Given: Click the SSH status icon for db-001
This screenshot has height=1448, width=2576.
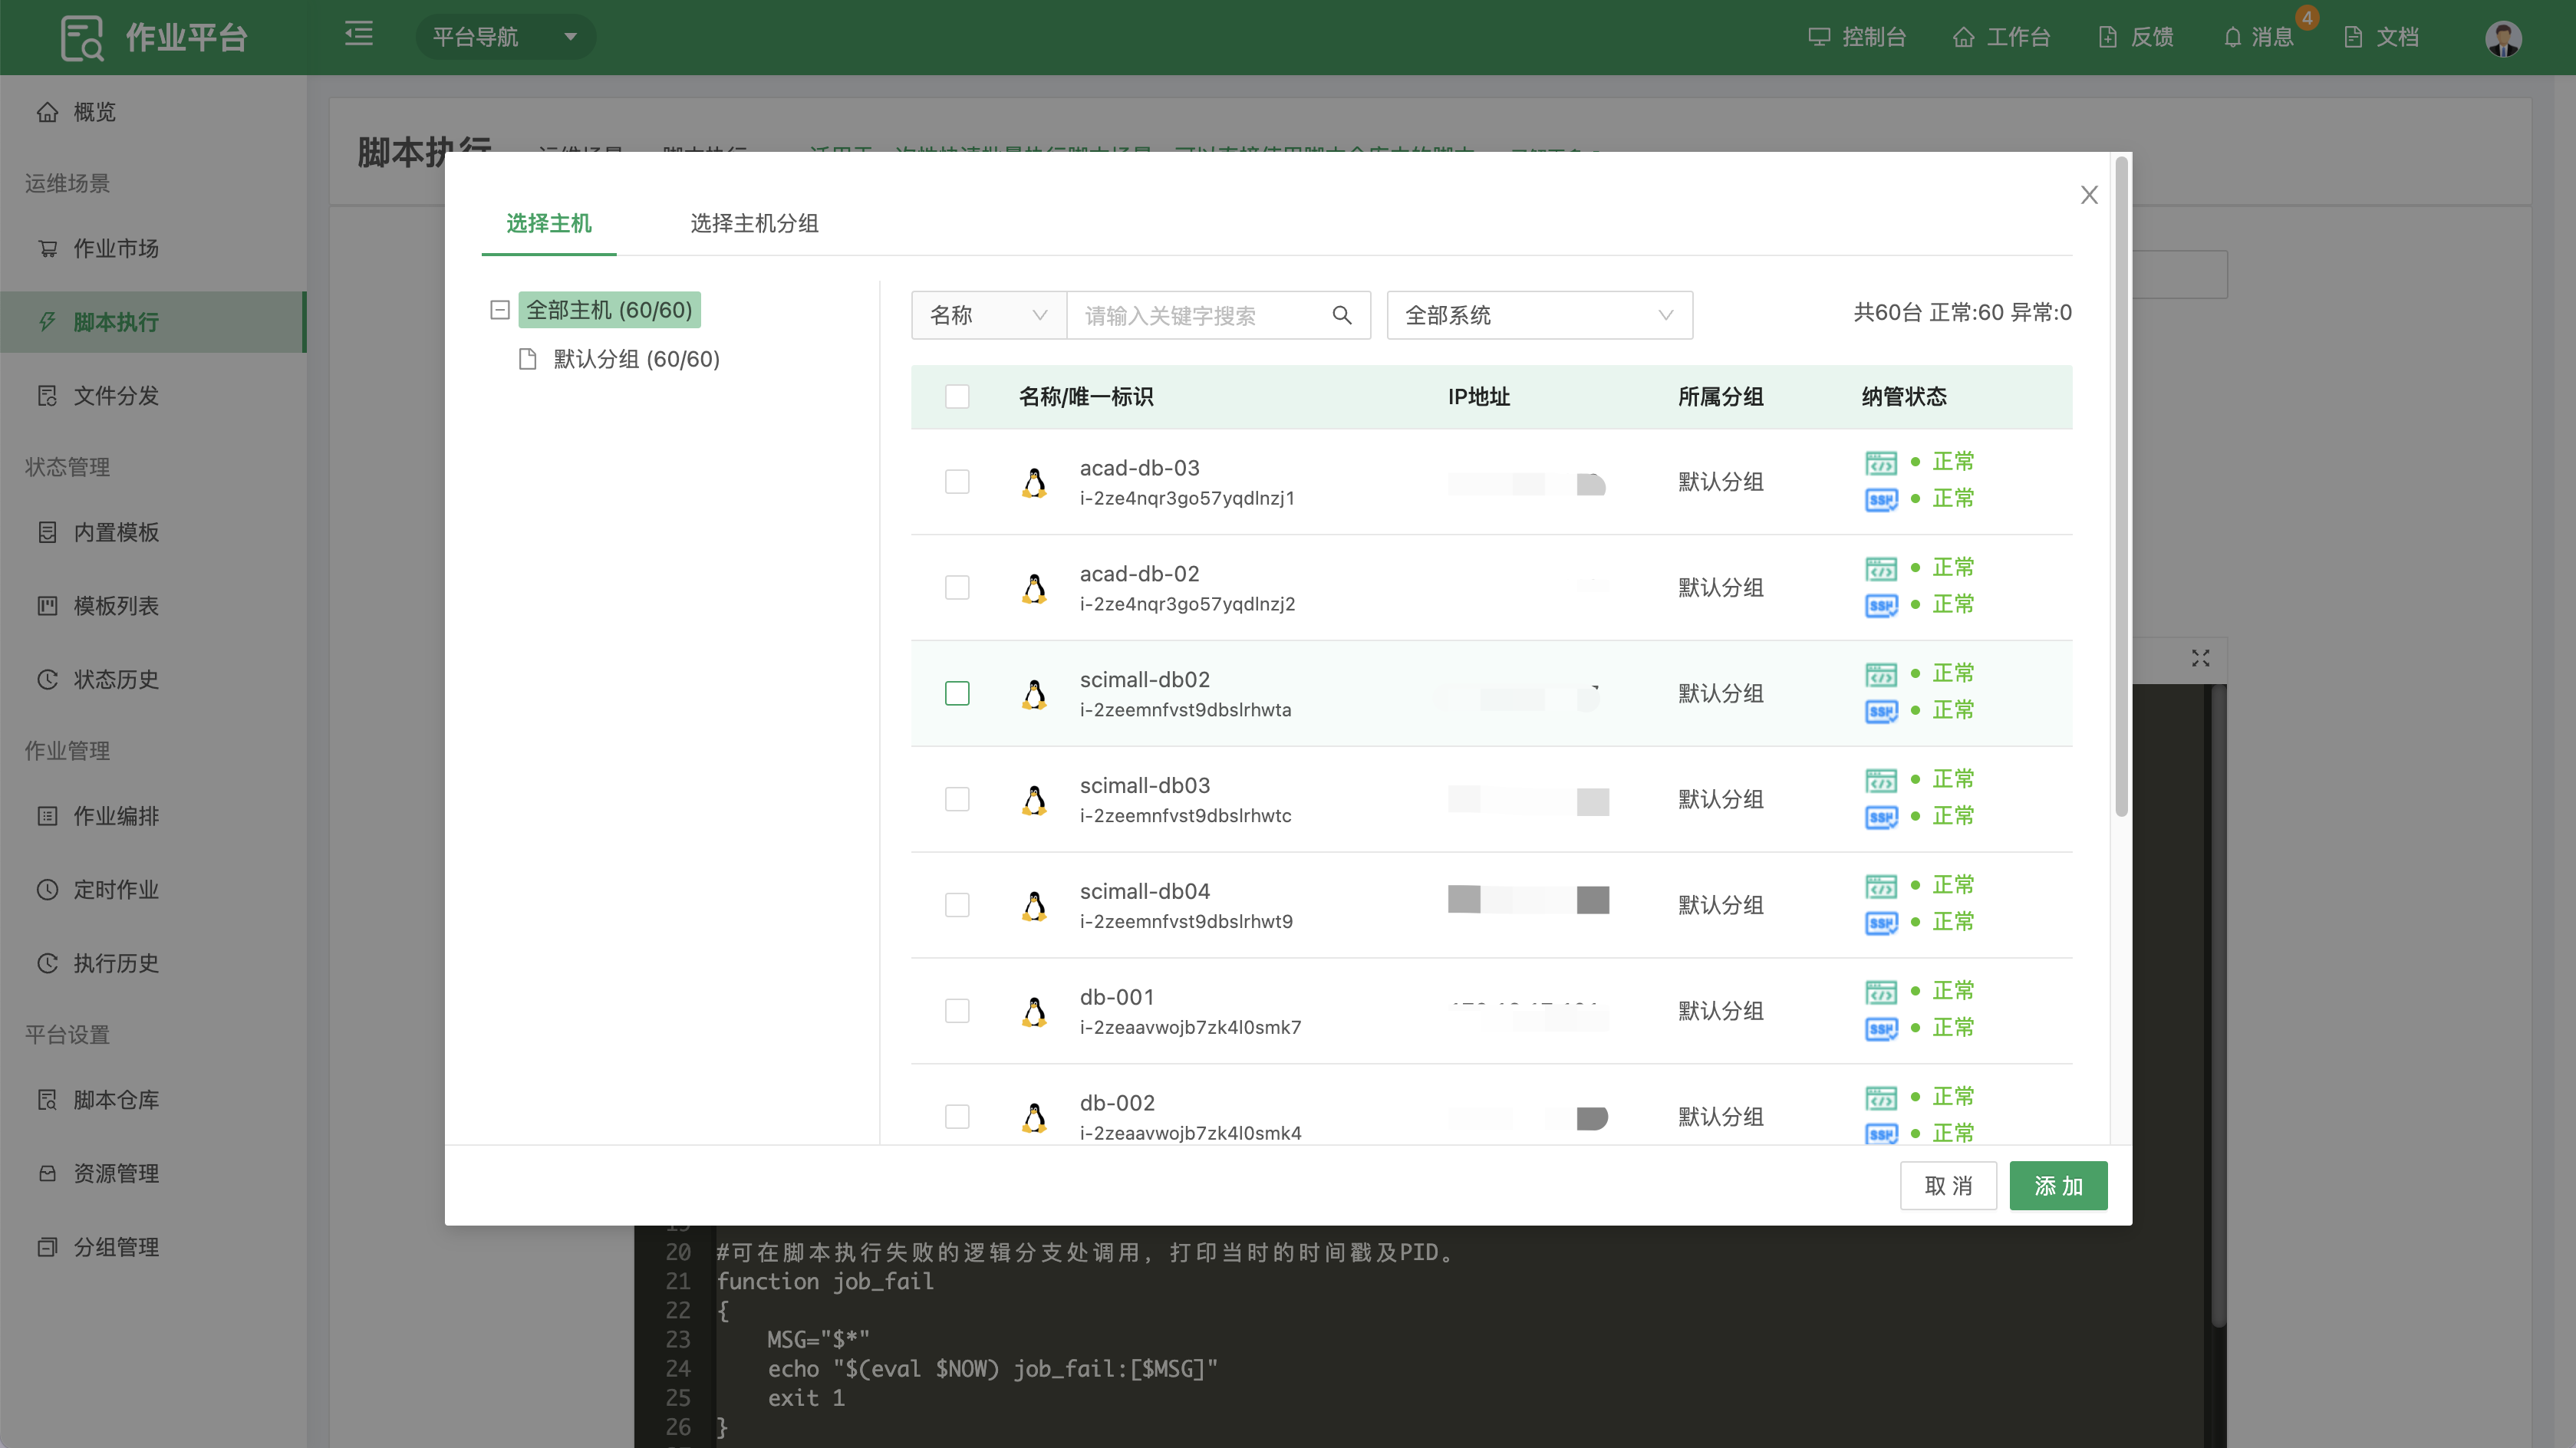Looking at the screenshot, I should tap(1880, 1028).
